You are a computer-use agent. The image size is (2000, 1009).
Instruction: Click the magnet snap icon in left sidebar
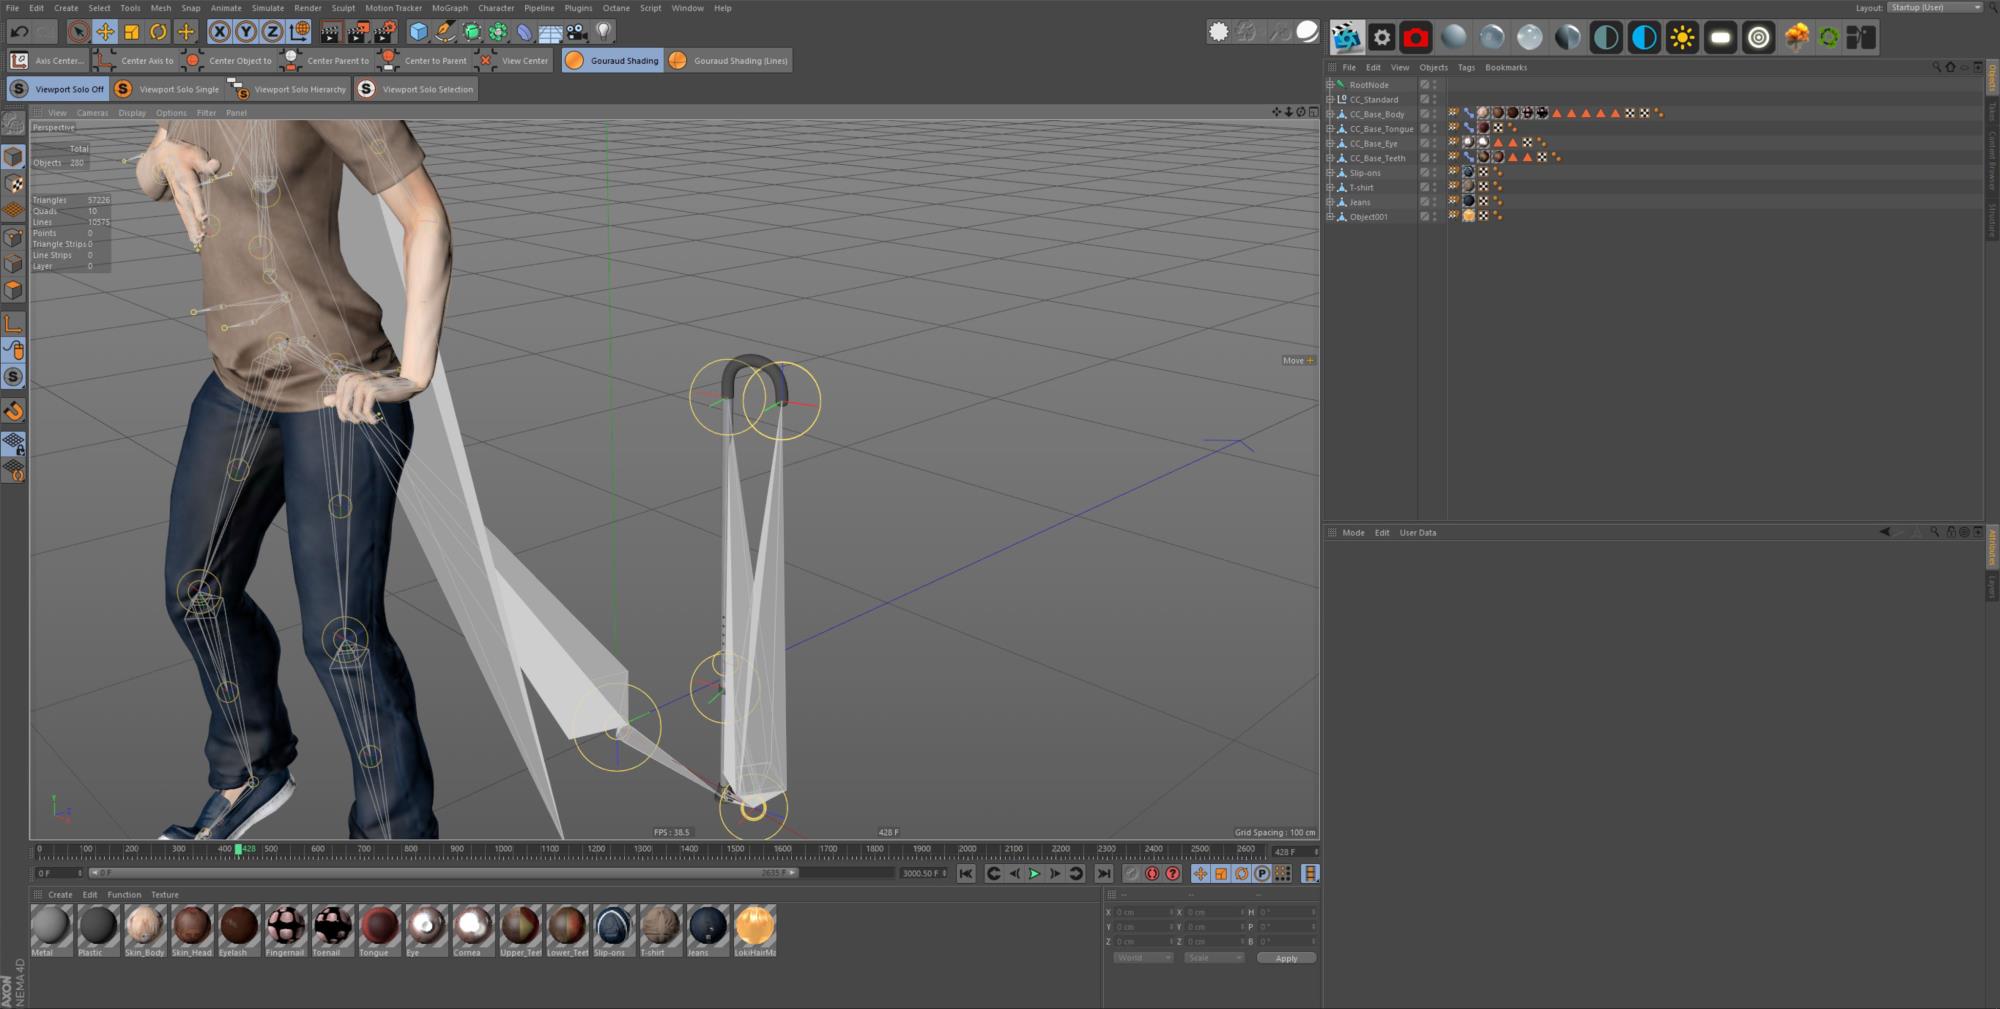13,411
